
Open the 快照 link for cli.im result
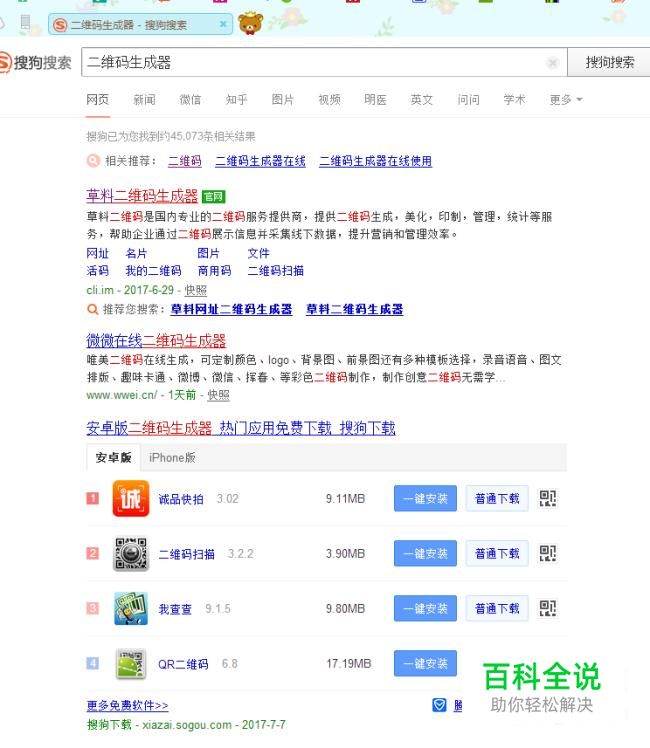[x=196, y=291]
